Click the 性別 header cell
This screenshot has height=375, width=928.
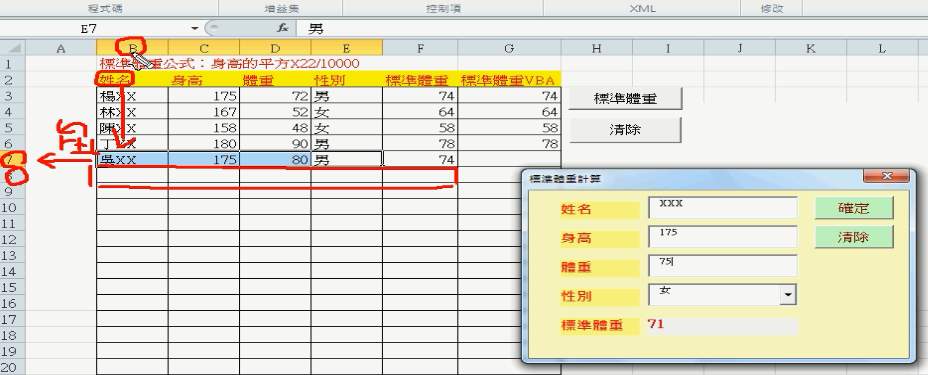[347, 79]
